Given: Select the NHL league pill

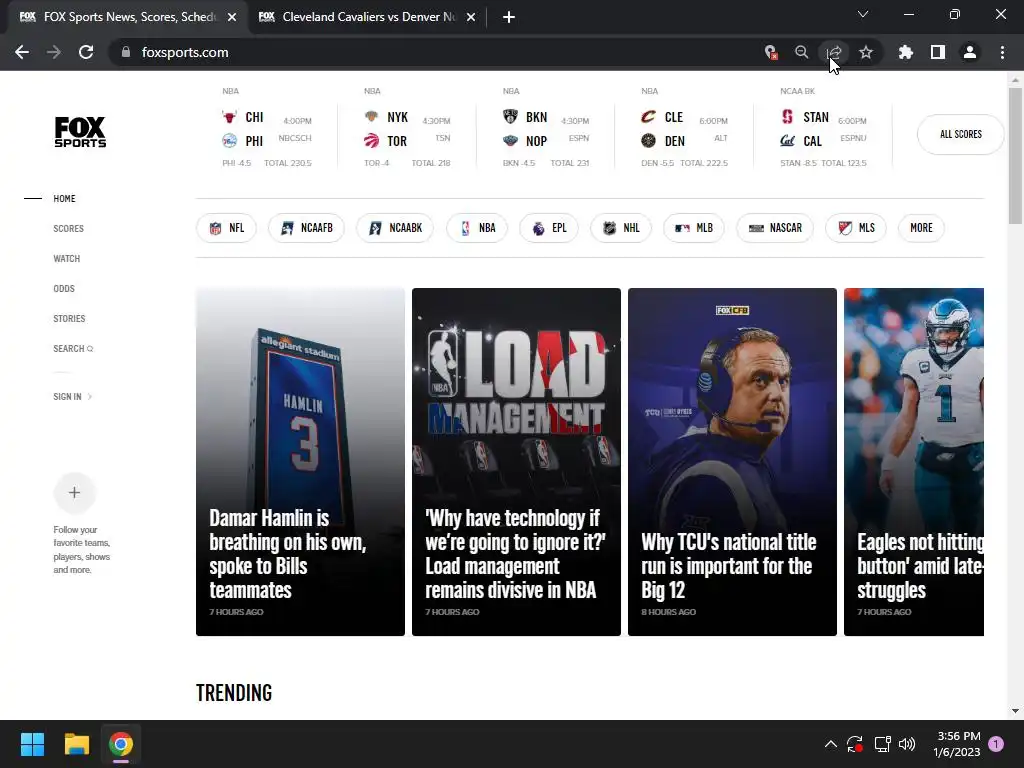Looking at the screenshot, I should pos(620,228).
